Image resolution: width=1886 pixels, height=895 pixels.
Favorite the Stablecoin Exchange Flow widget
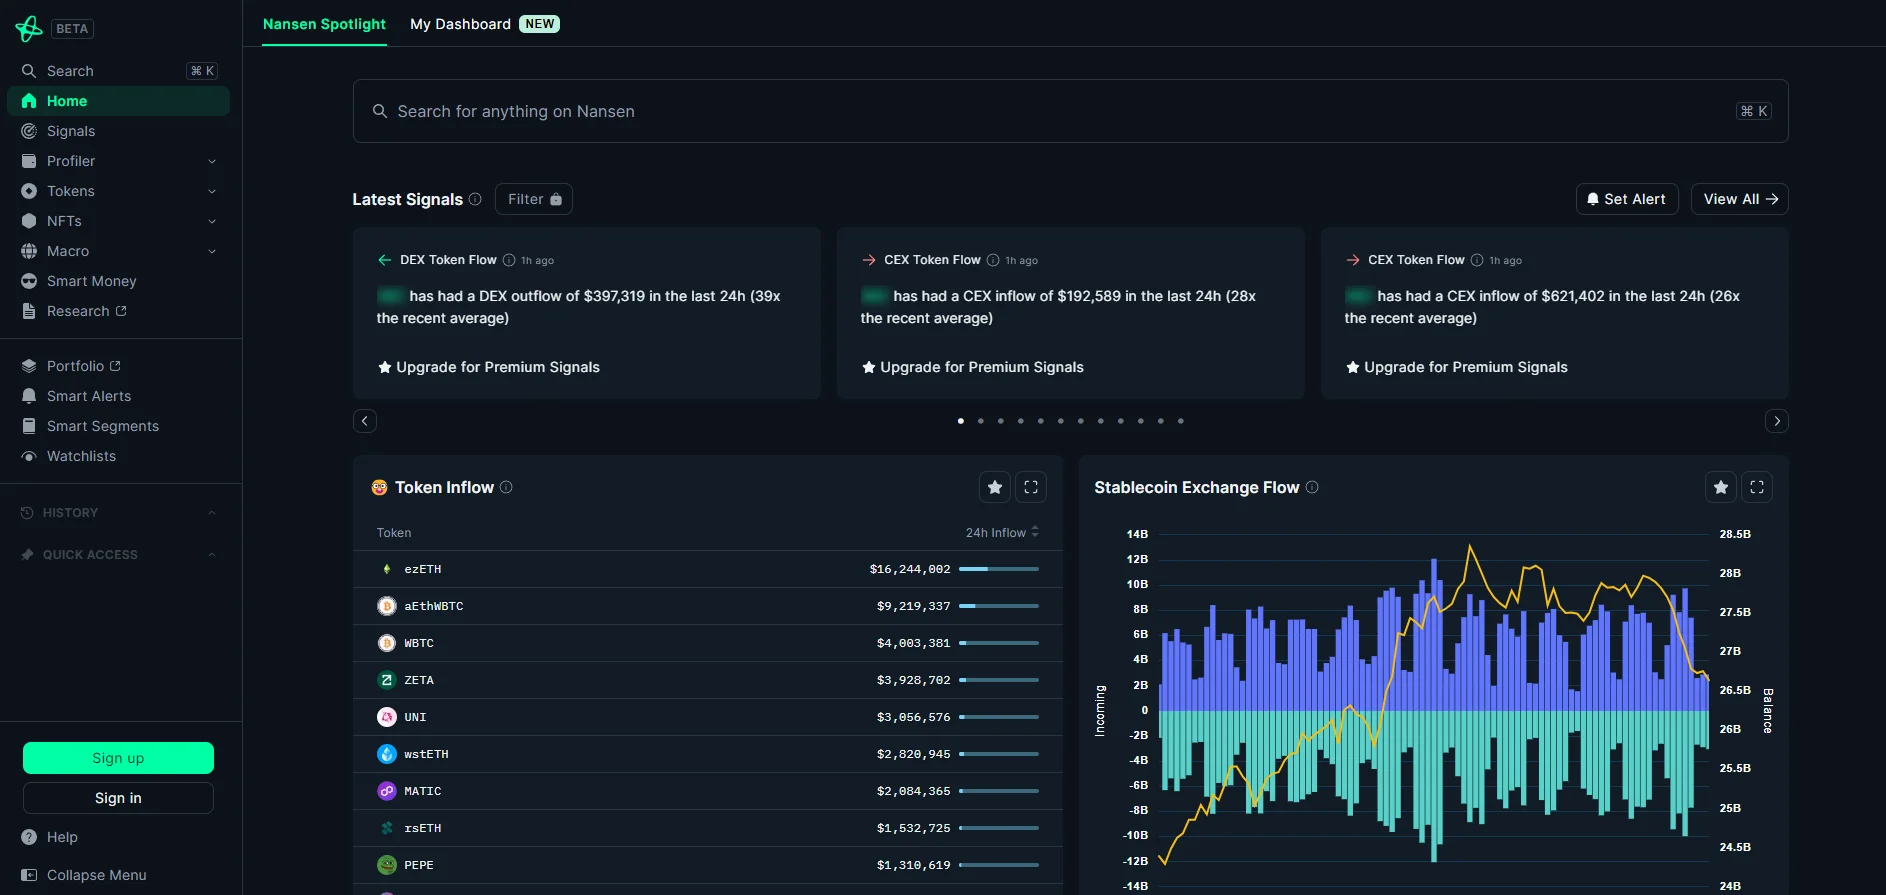(1721, 487)
